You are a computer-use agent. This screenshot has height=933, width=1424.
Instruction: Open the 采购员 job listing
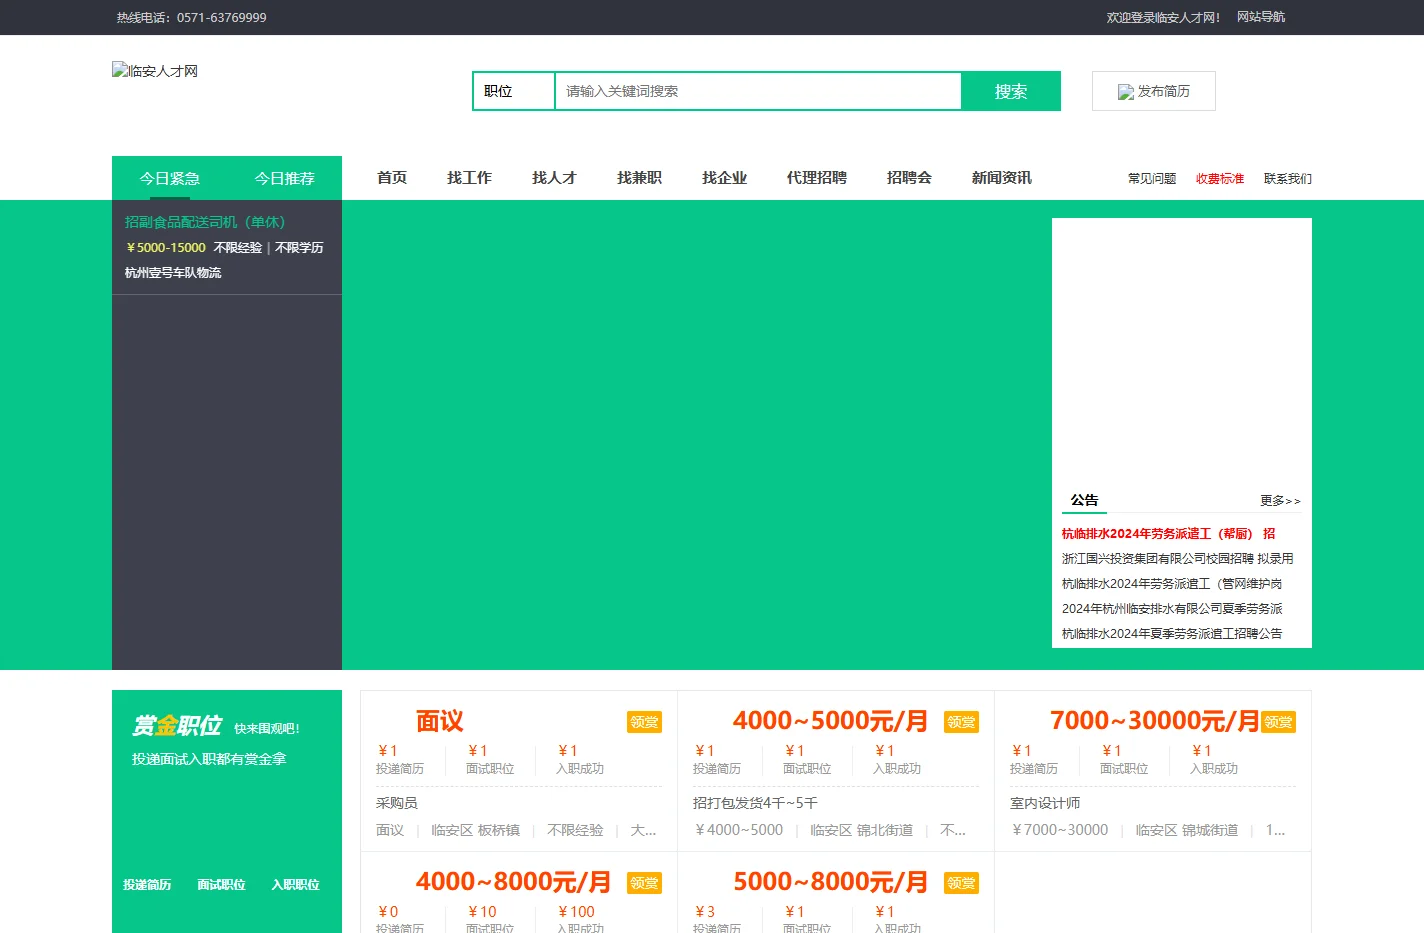[396, 803]
